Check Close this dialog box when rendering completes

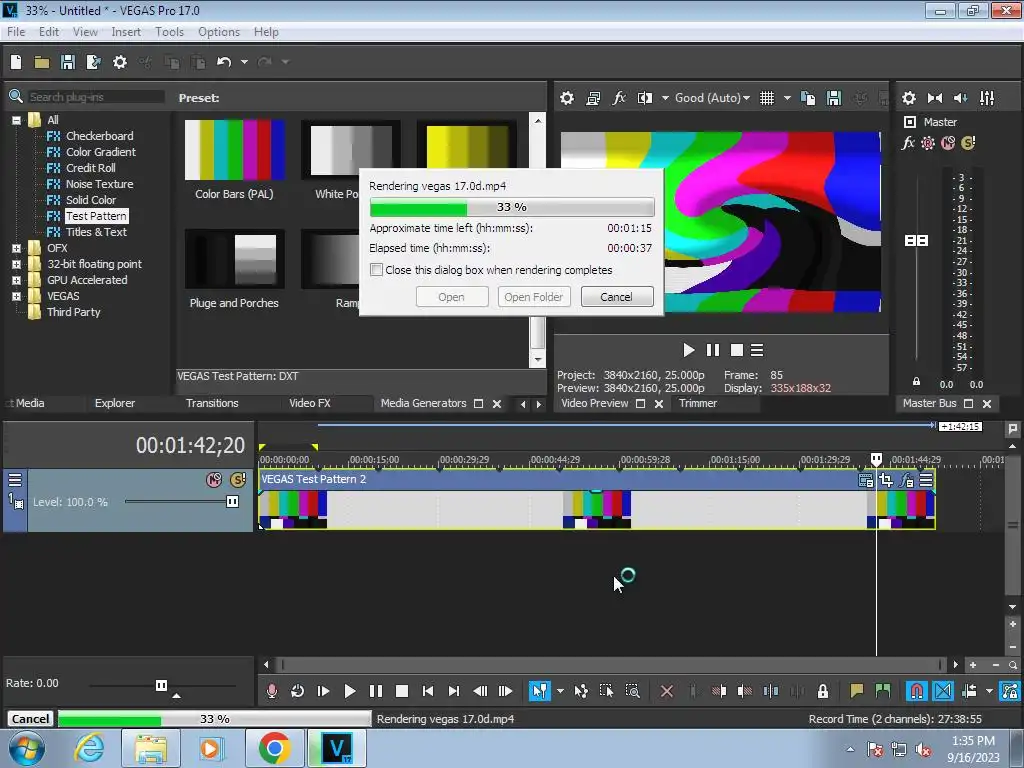(376, 270)
